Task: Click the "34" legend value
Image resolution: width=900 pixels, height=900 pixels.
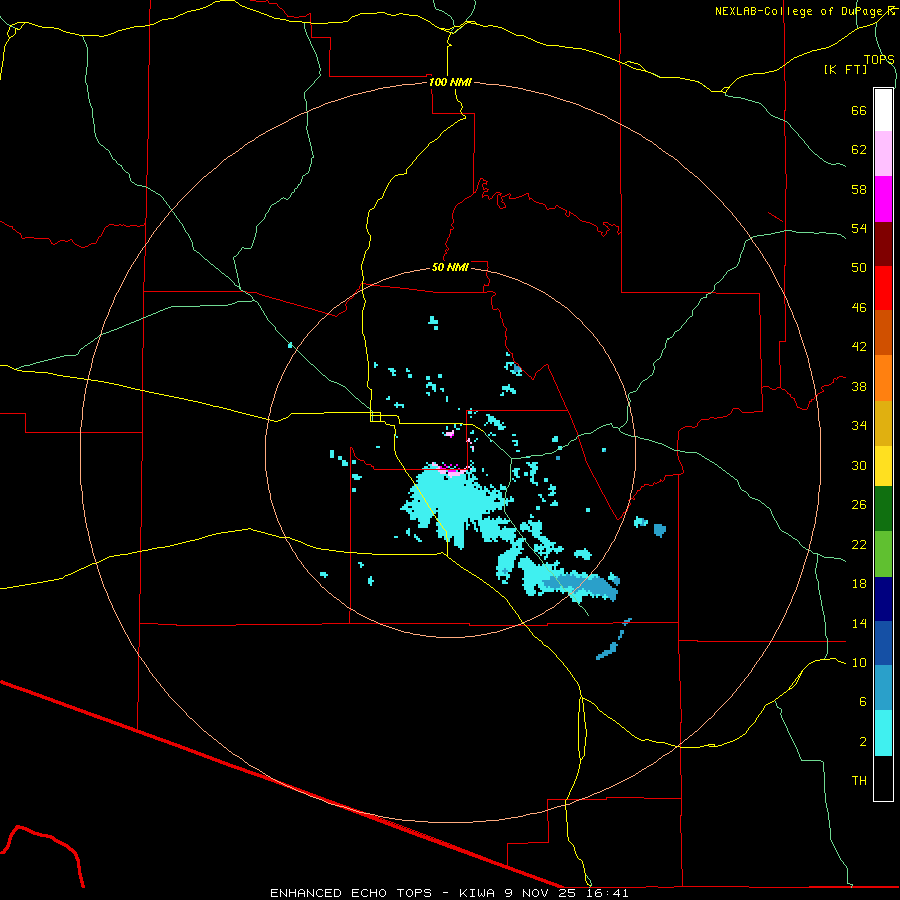Action: point(859,425)
